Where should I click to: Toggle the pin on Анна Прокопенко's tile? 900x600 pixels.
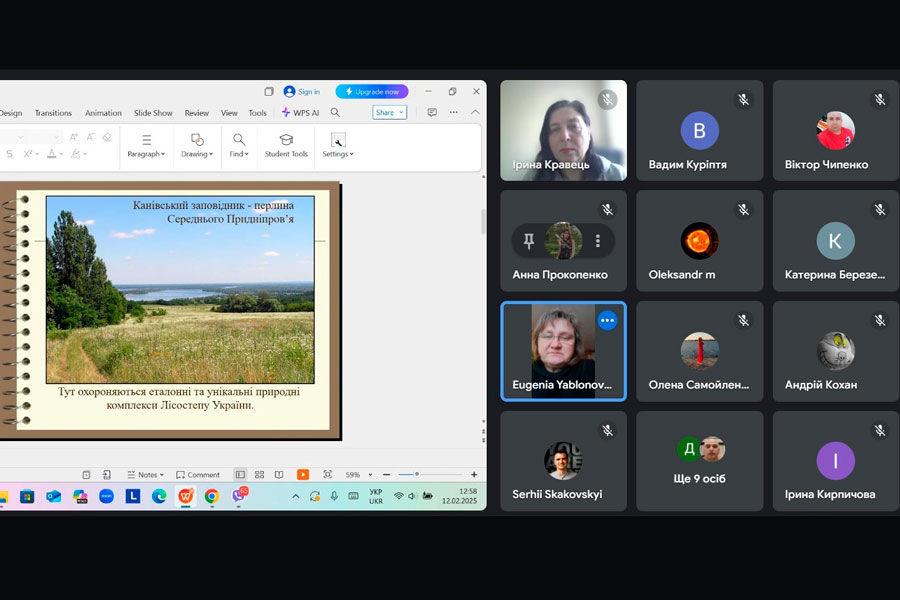tap(529, 241)
